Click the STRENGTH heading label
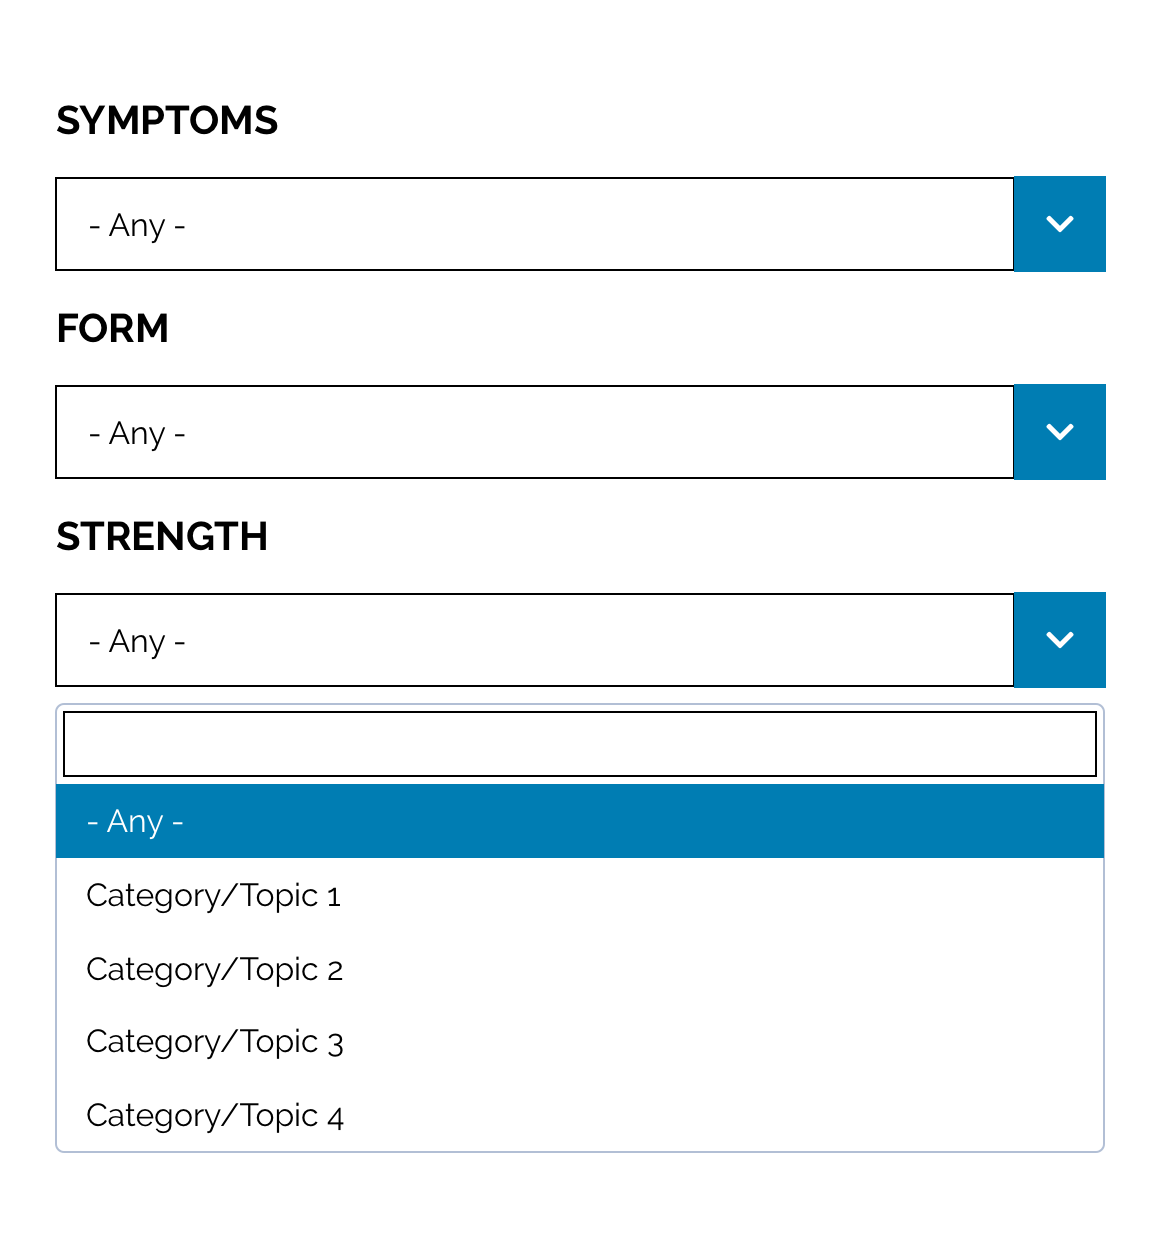The width and height of the screenshot is (1160, 1248). 162,537
